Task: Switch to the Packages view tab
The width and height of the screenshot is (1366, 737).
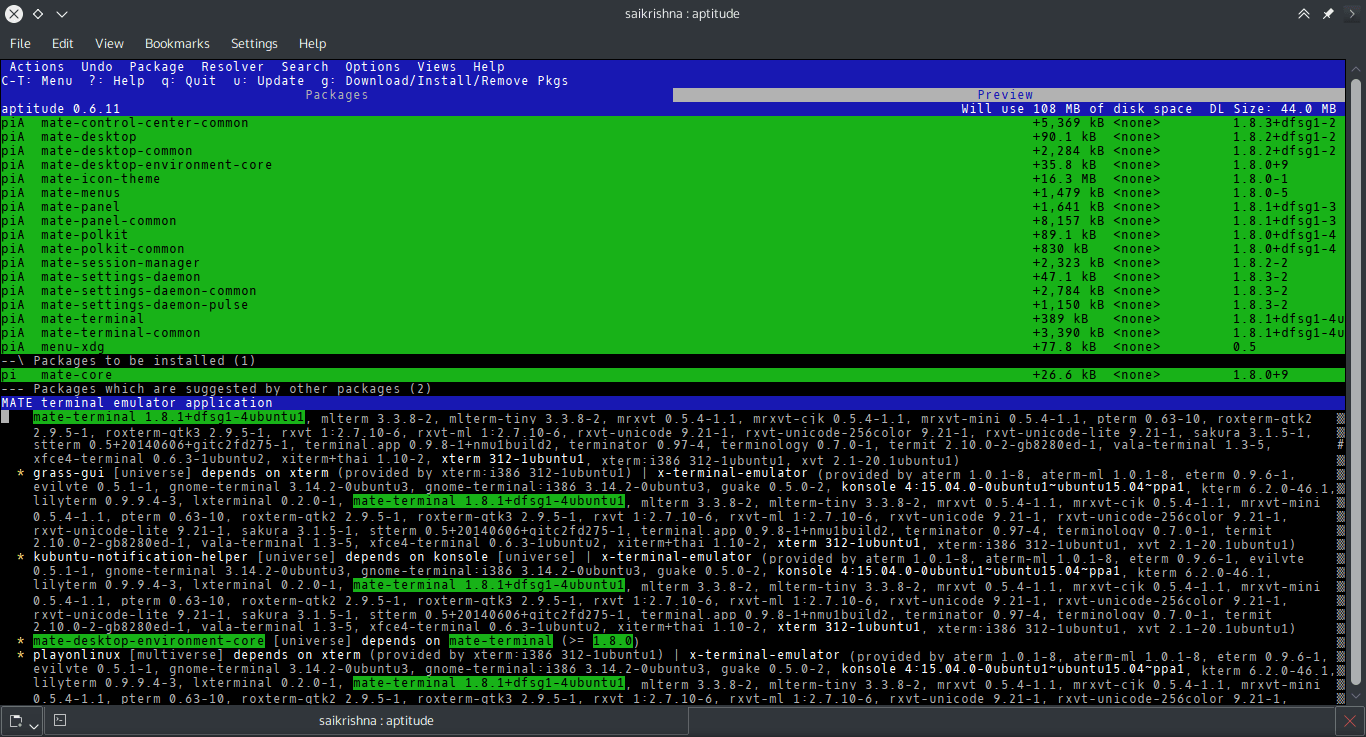Action: pyautogui.click(x=336, y=95)
